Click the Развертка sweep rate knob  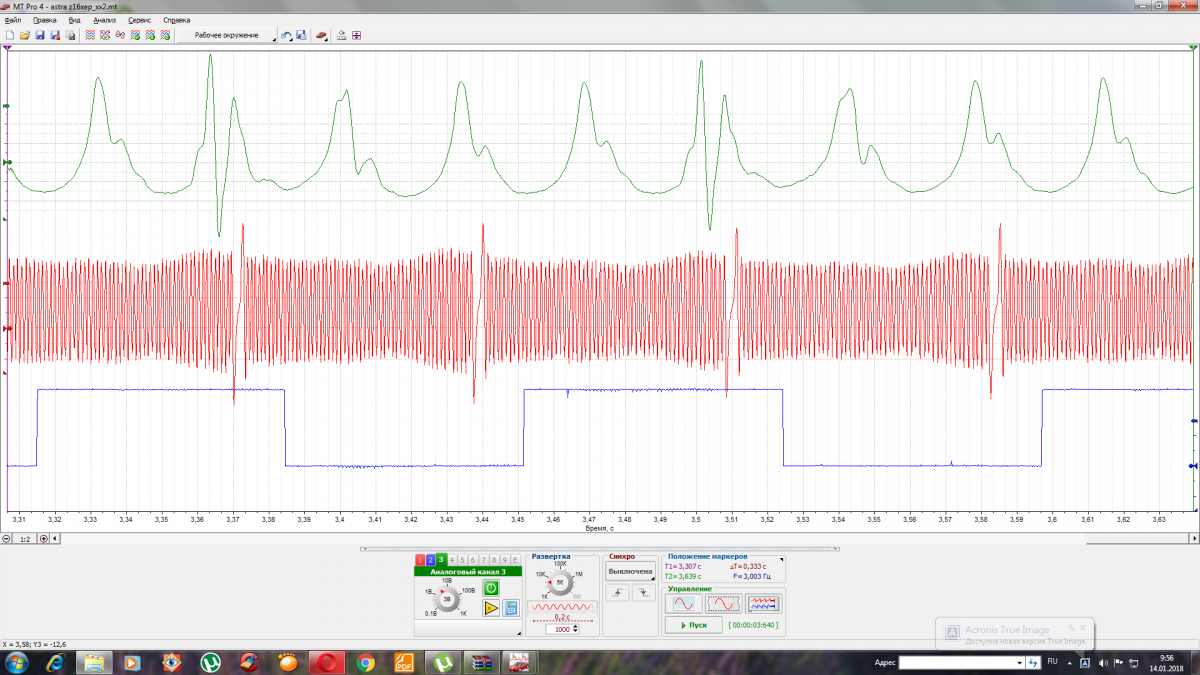560,581
